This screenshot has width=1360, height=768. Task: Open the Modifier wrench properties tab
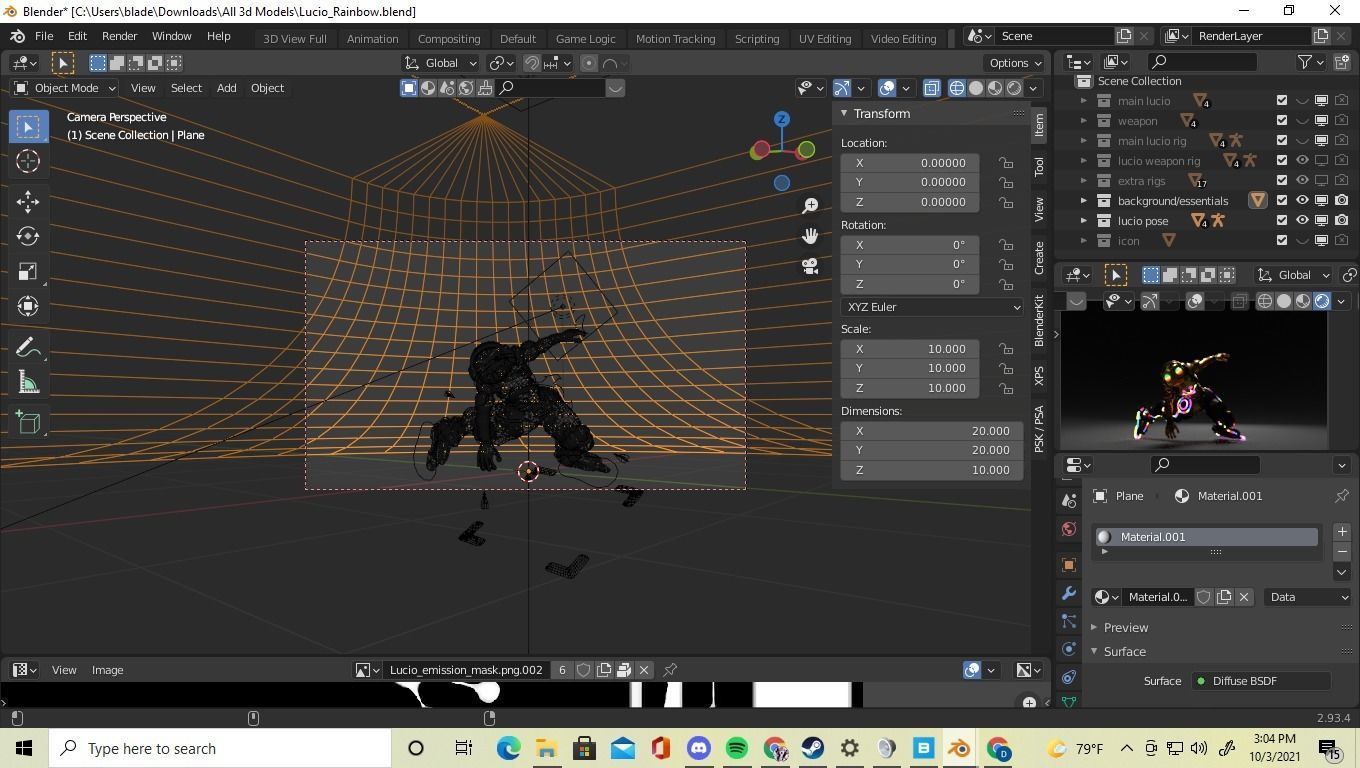(1069, 593)
